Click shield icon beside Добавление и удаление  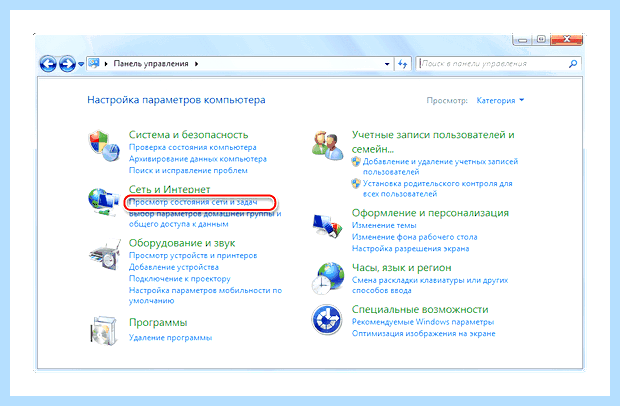coord(356,161)
